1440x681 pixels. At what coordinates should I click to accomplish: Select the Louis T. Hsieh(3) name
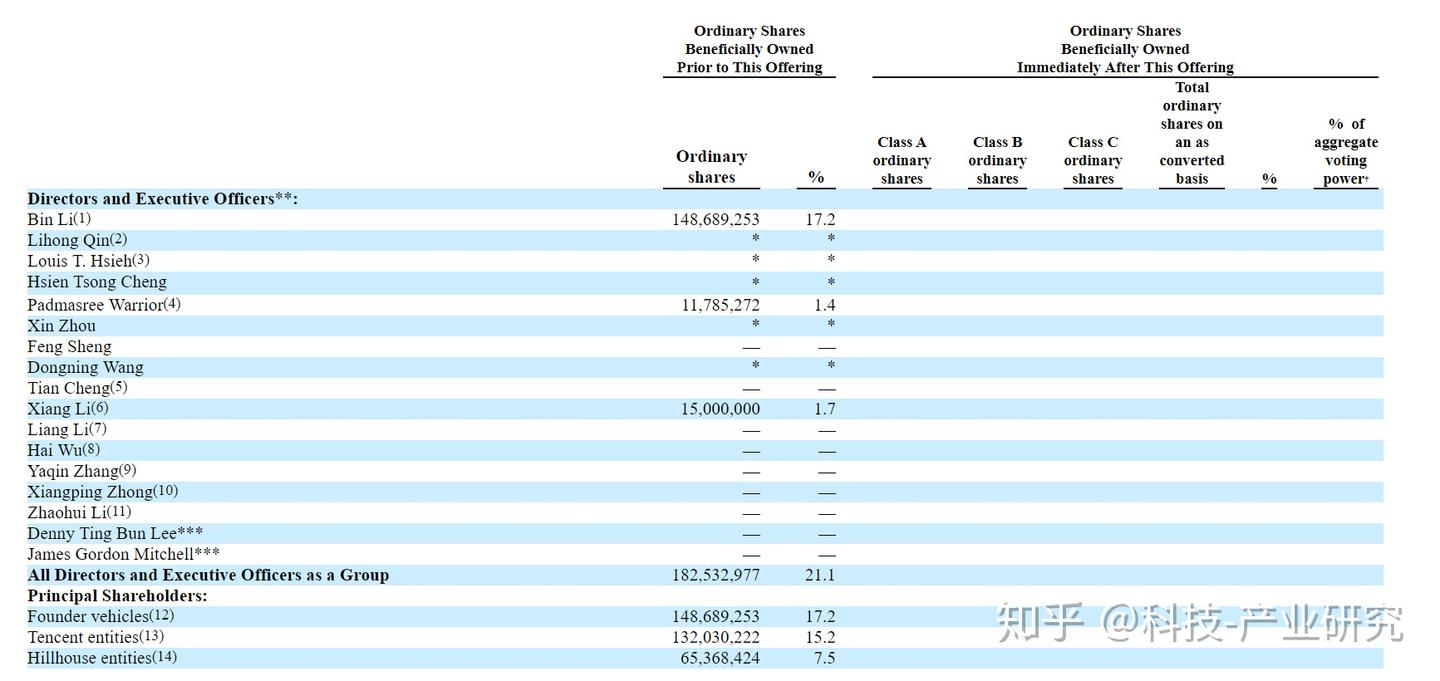[x=88, y=261]
